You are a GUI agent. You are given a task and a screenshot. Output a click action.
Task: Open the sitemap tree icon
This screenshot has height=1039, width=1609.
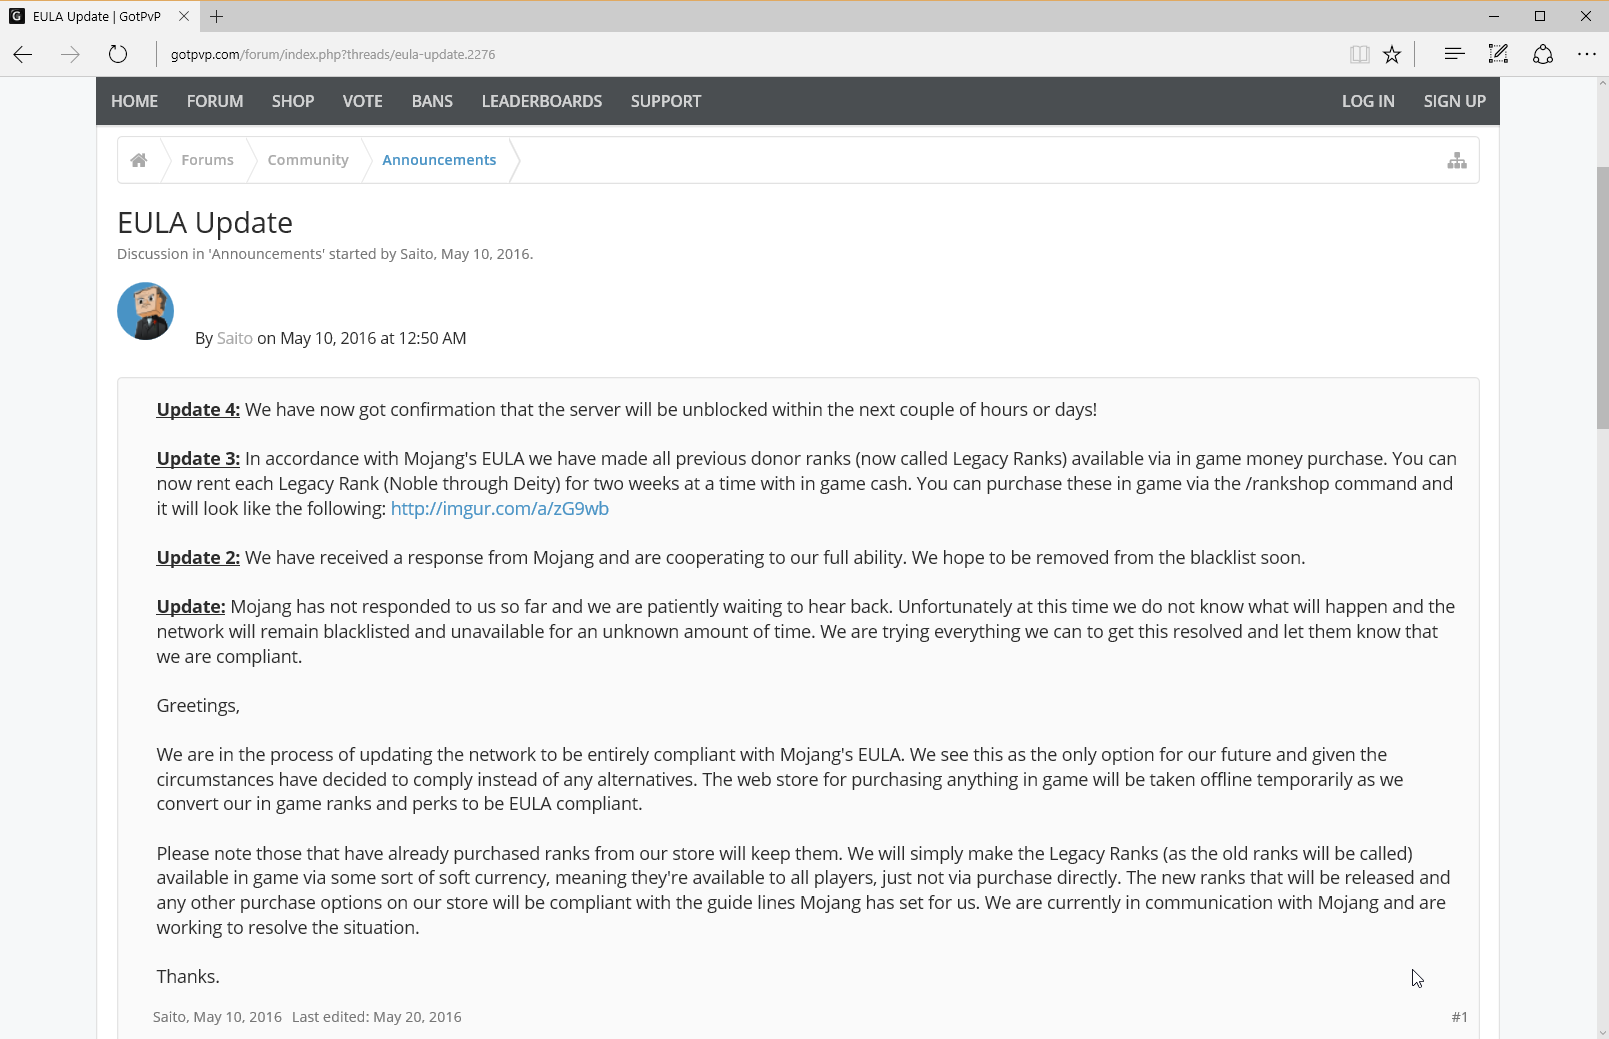pos(1457,160)
